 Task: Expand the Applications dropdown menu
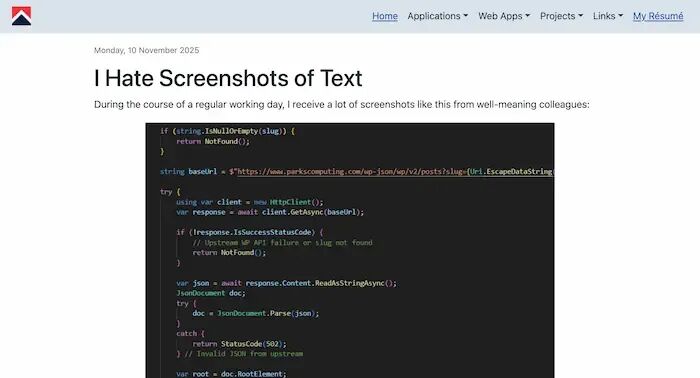(438, 16)
